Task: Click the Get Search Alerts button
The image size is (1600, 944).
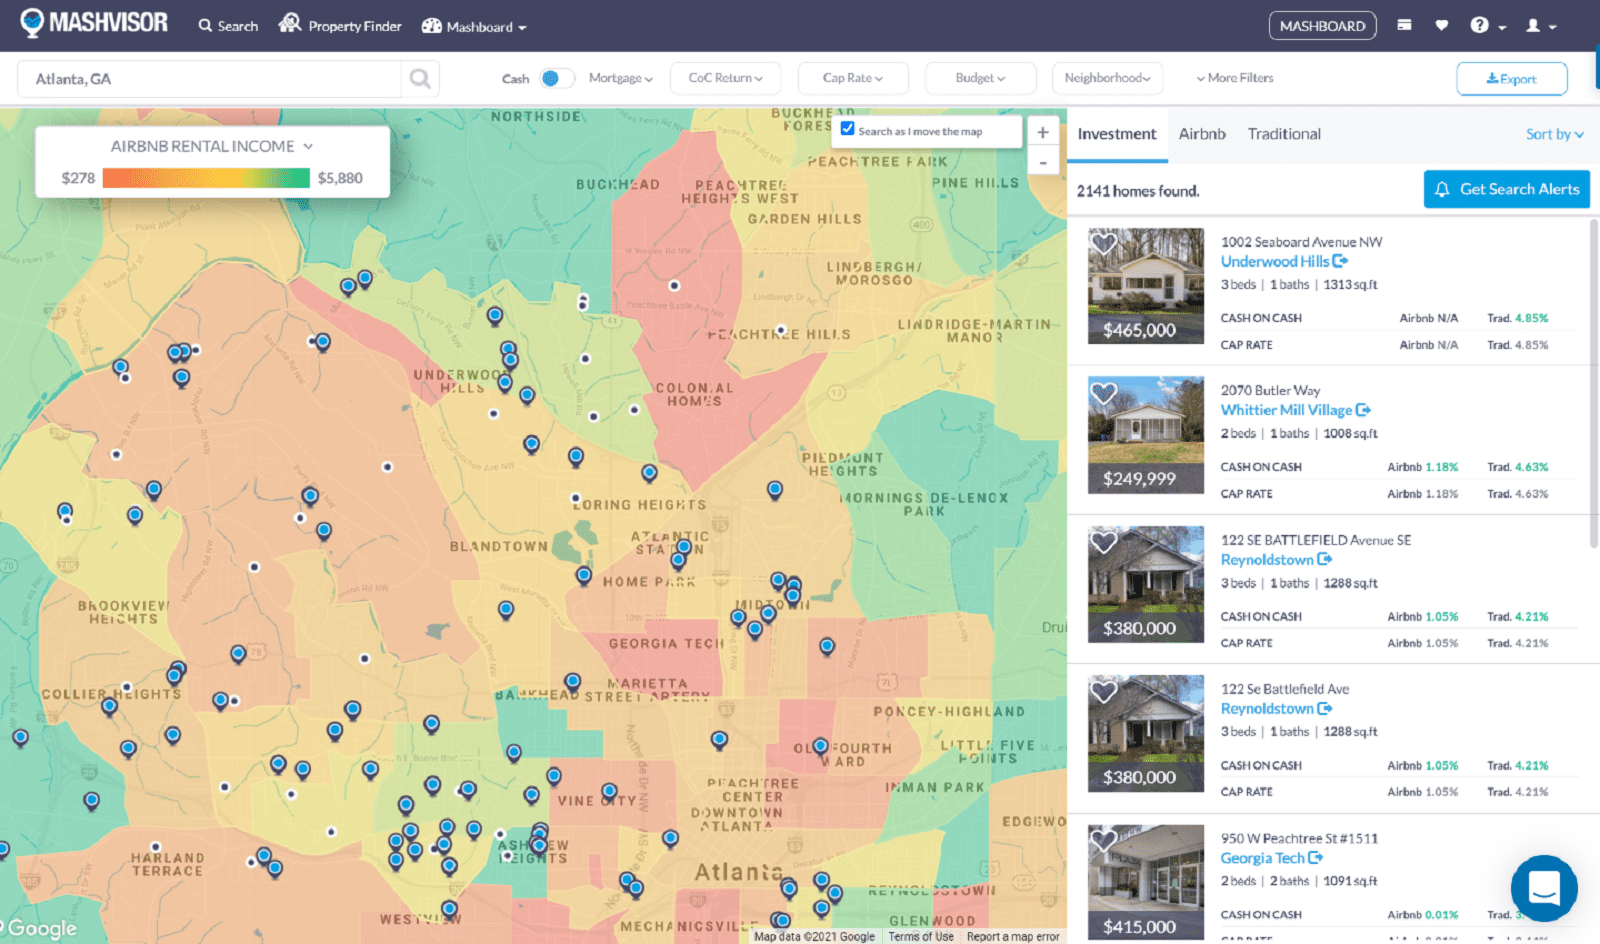Action: (x=1506, y=189)
